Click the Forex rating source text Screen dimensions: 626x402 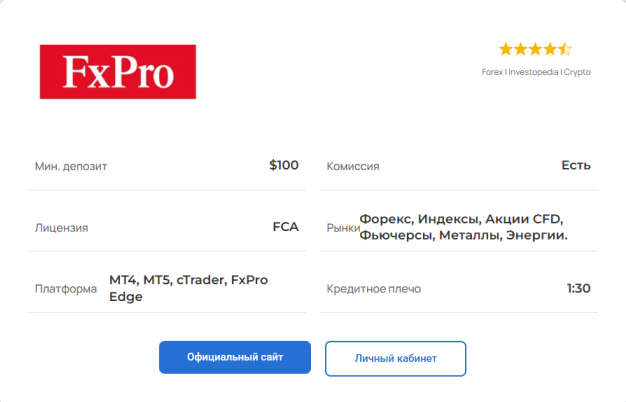click(492, 72)
